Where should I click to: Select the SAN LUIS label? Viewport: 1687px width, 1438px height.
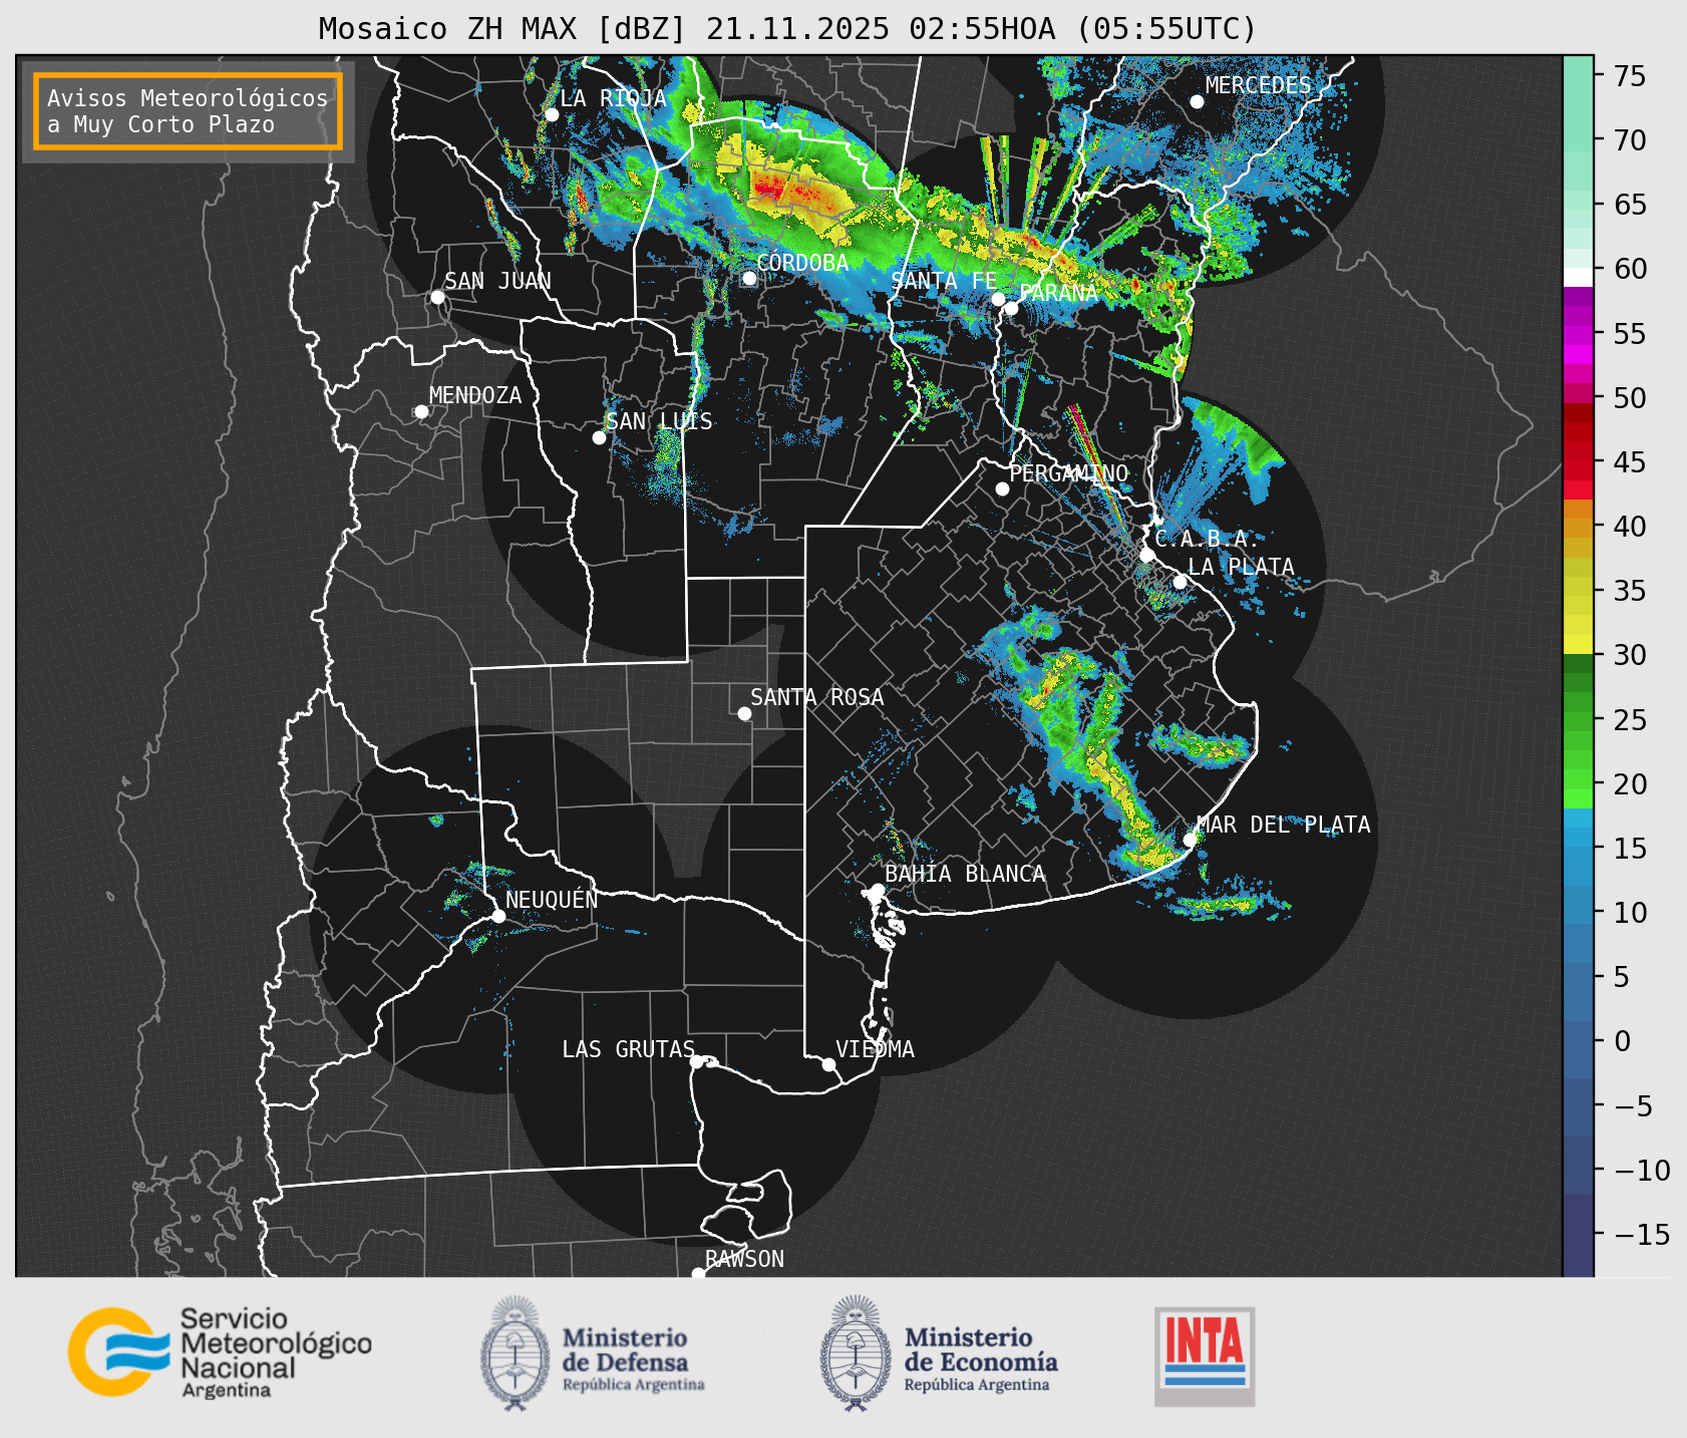coord(660,422)
